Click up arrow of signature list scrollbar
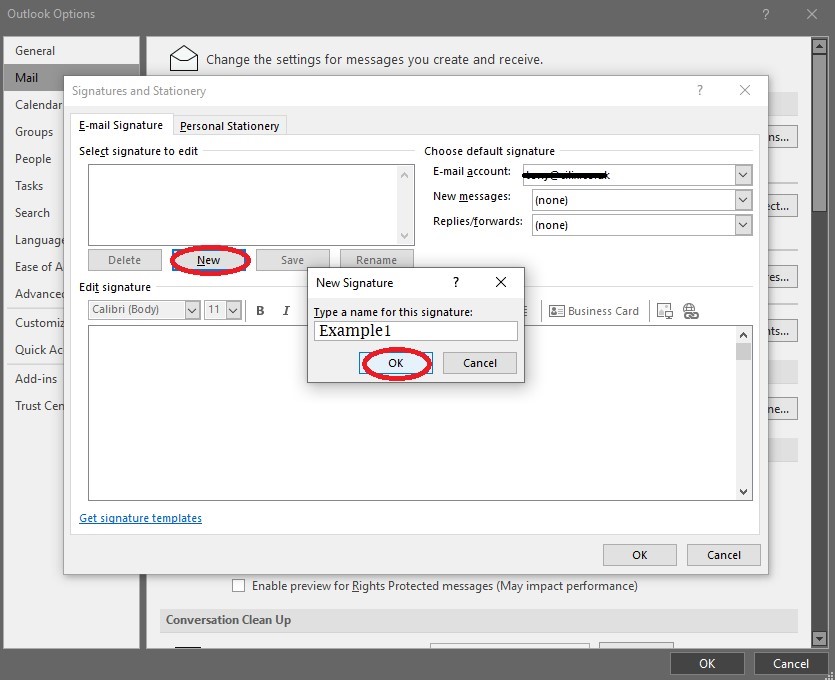 tap(404, 175)
